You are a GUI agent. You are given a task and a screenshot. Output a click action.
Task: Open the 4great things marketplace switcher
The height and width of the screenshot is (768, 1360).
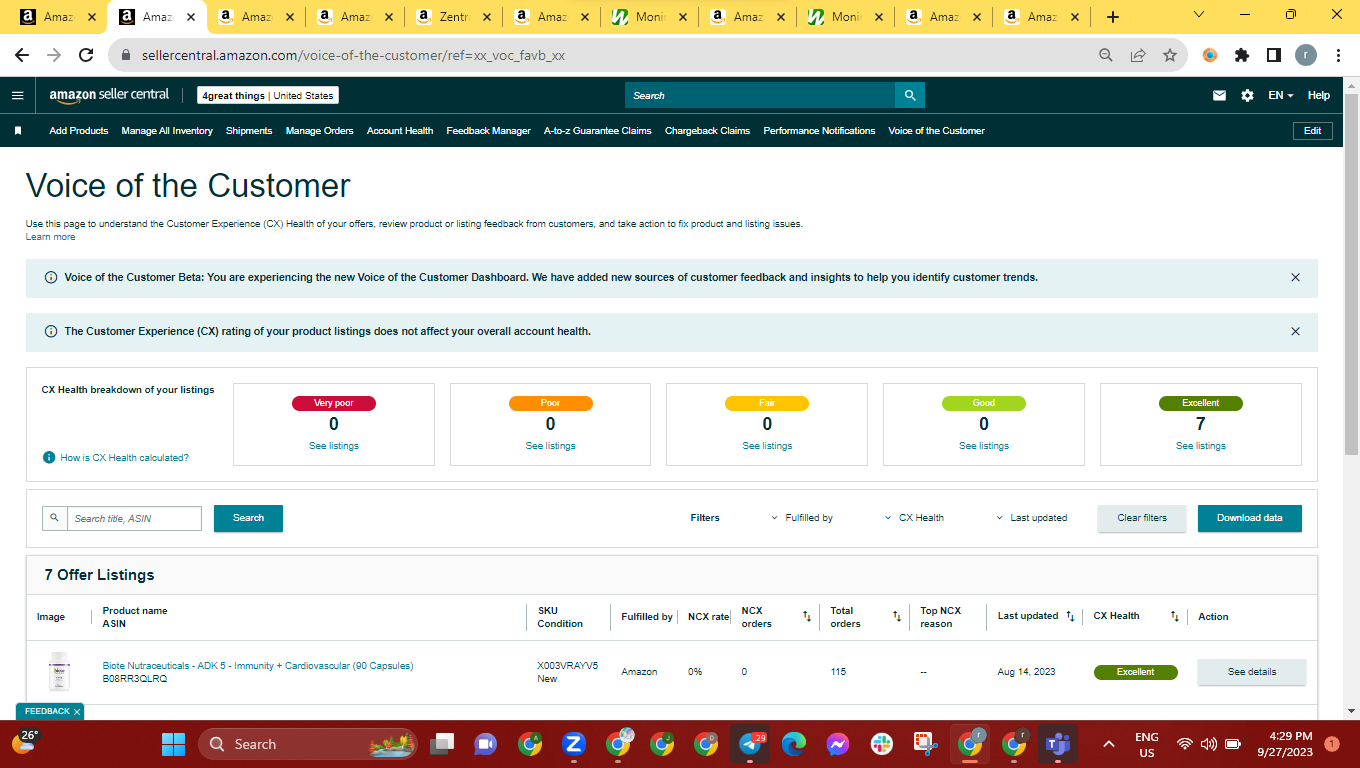[268, 95]
